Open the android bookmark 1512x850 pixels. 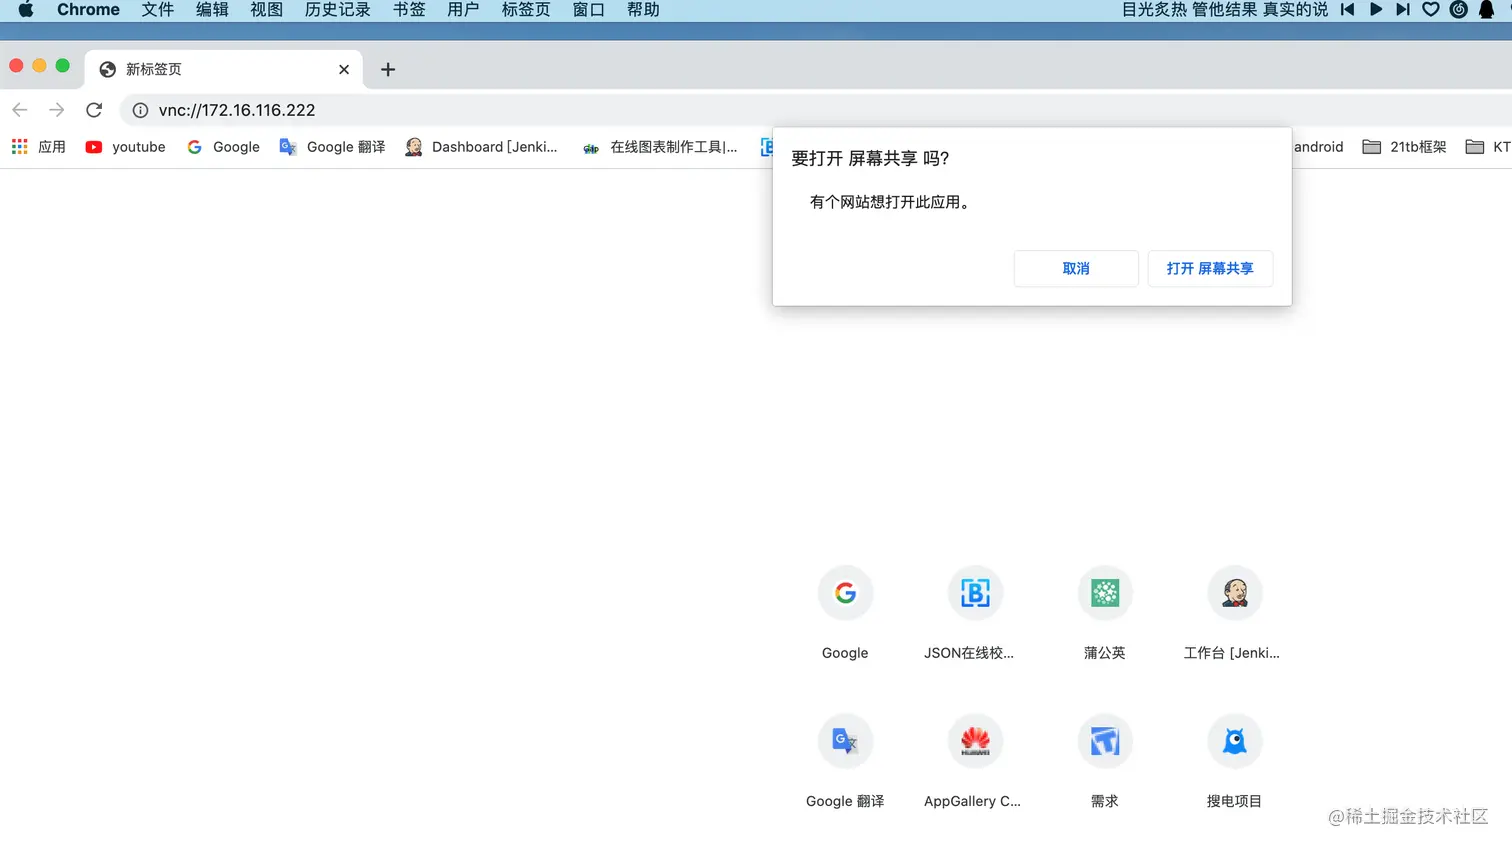click(x=1318, y=147)
